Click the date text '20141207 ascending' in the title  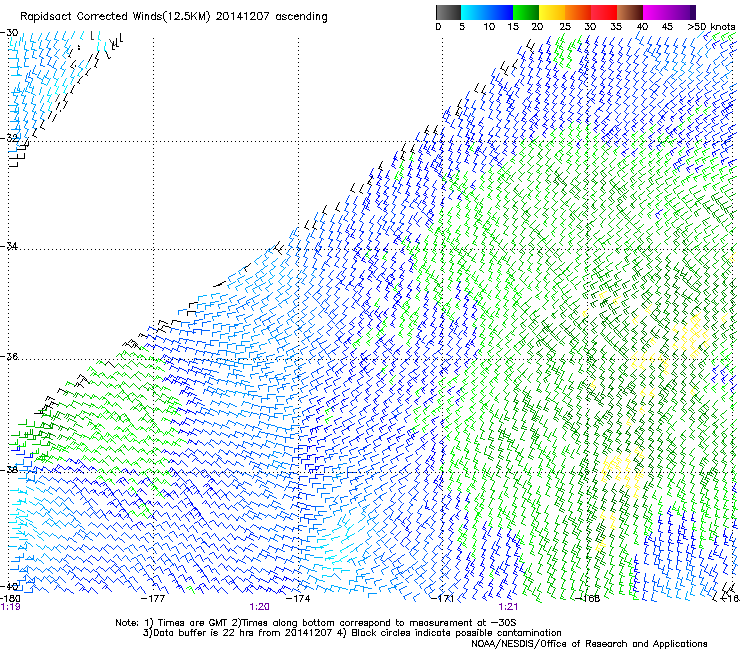pyautogui.click(x=271, y=17)
